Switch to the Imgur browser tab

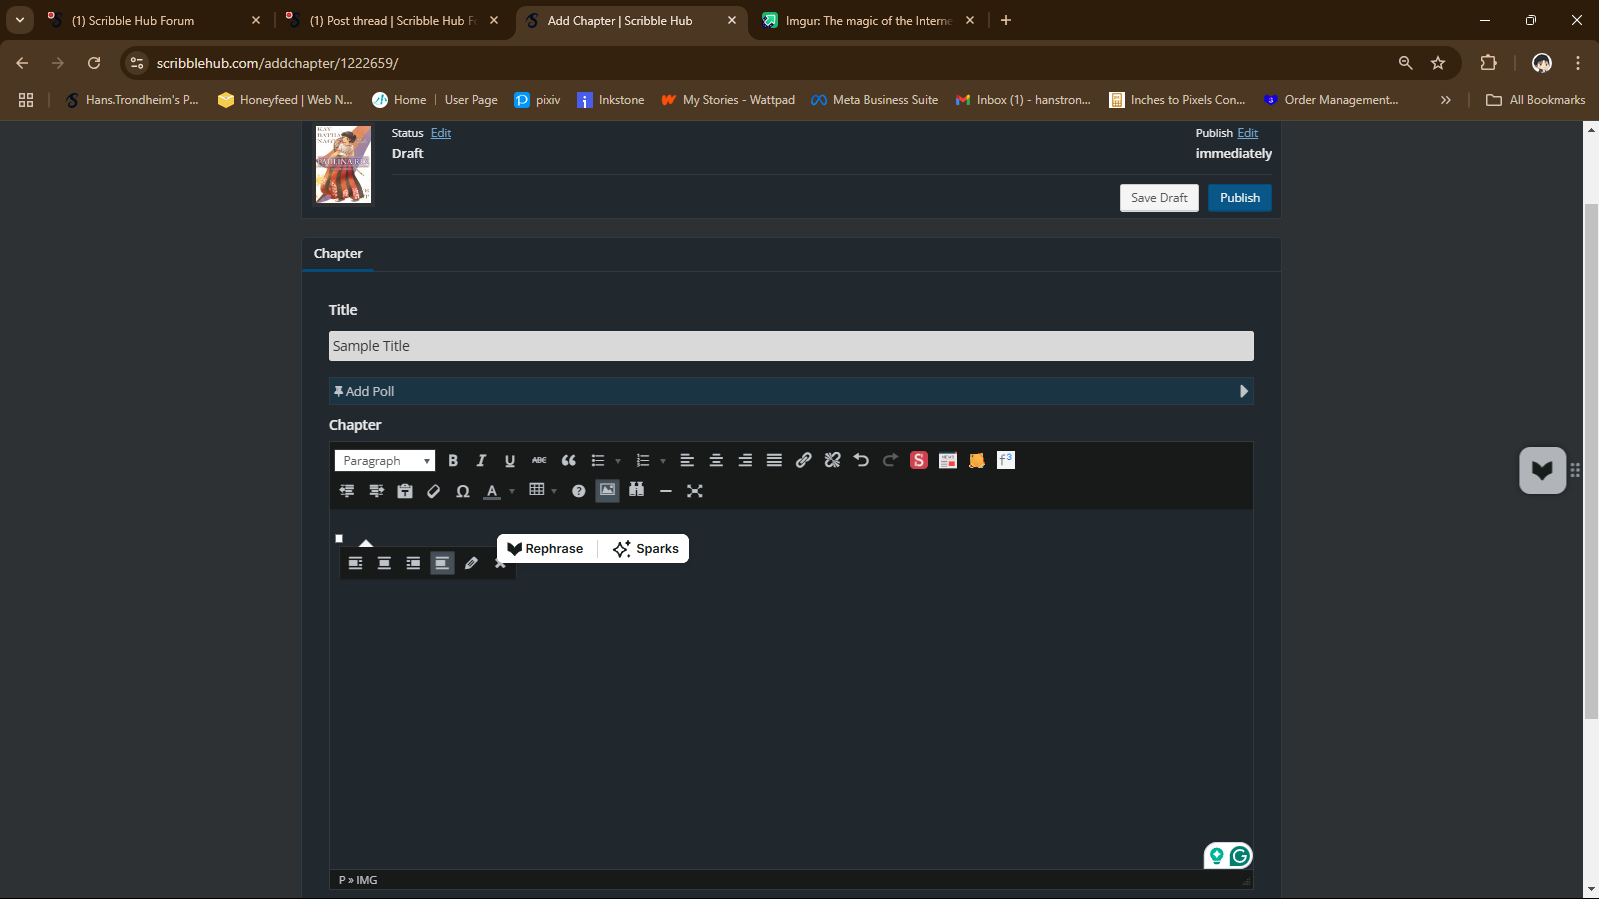coord(866,20)
